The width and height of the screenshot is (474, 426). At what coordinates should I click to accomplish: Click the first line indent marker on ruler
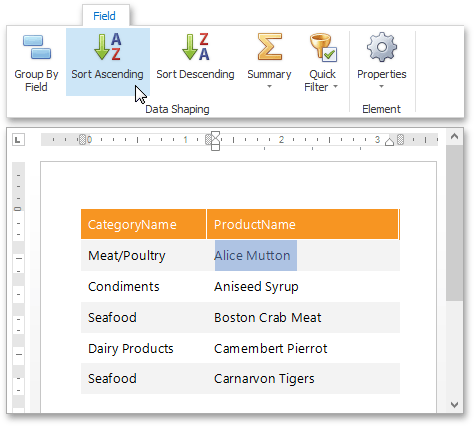pos(215,135)
